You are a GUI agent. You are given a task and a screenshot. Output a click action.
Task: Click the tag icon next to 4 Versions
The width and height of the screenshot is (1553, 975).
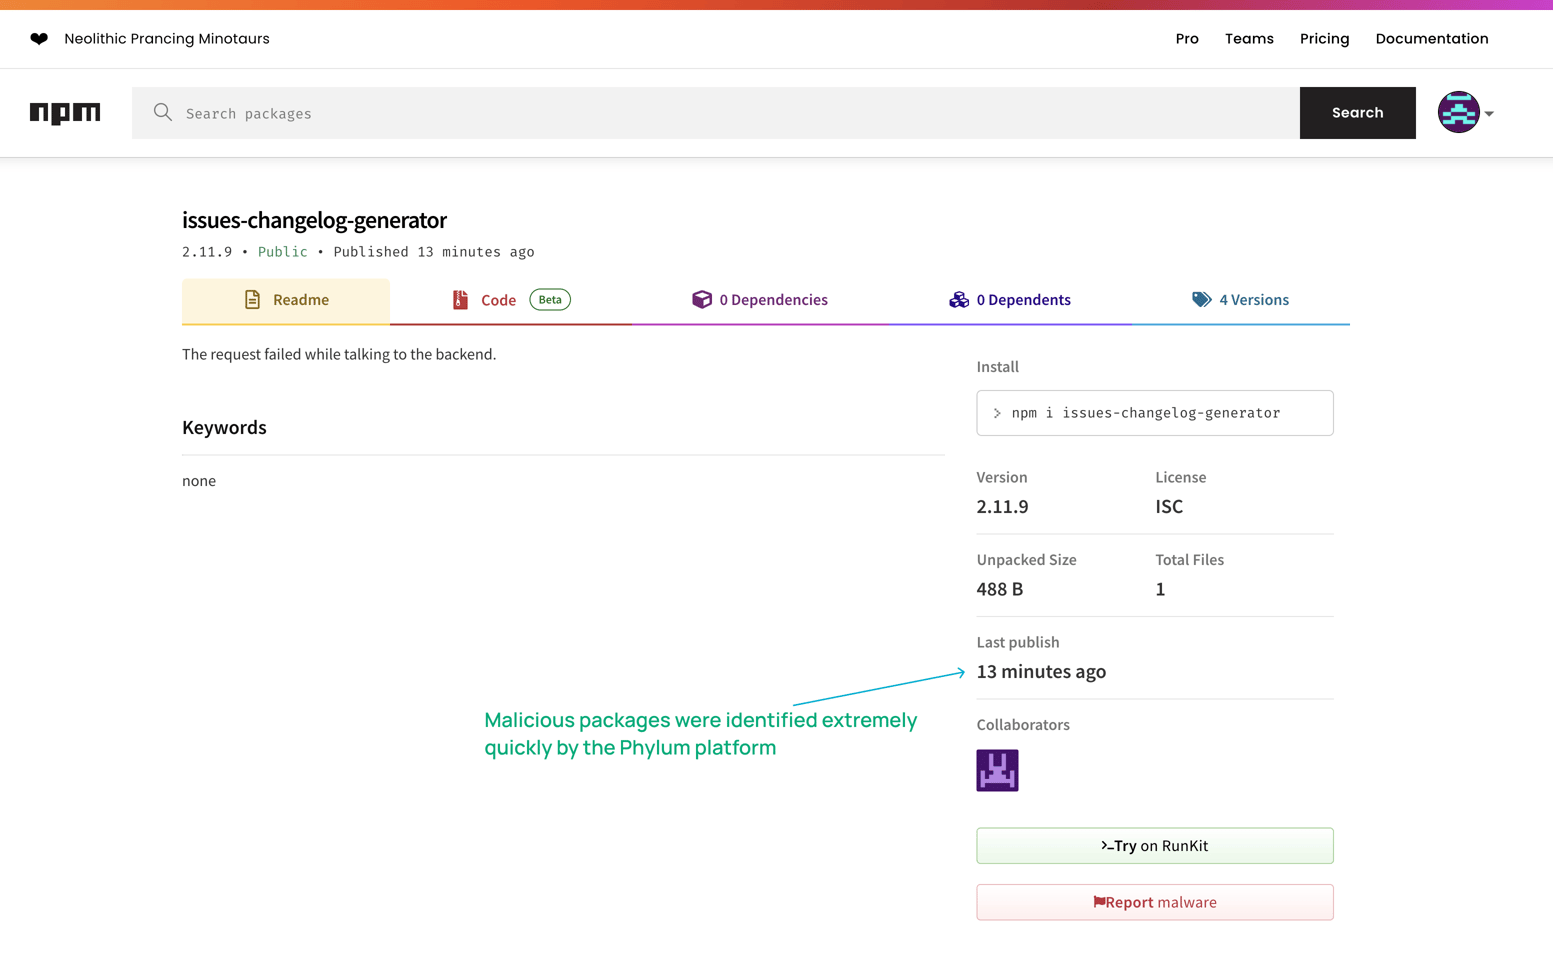[x=1202, y=299]
